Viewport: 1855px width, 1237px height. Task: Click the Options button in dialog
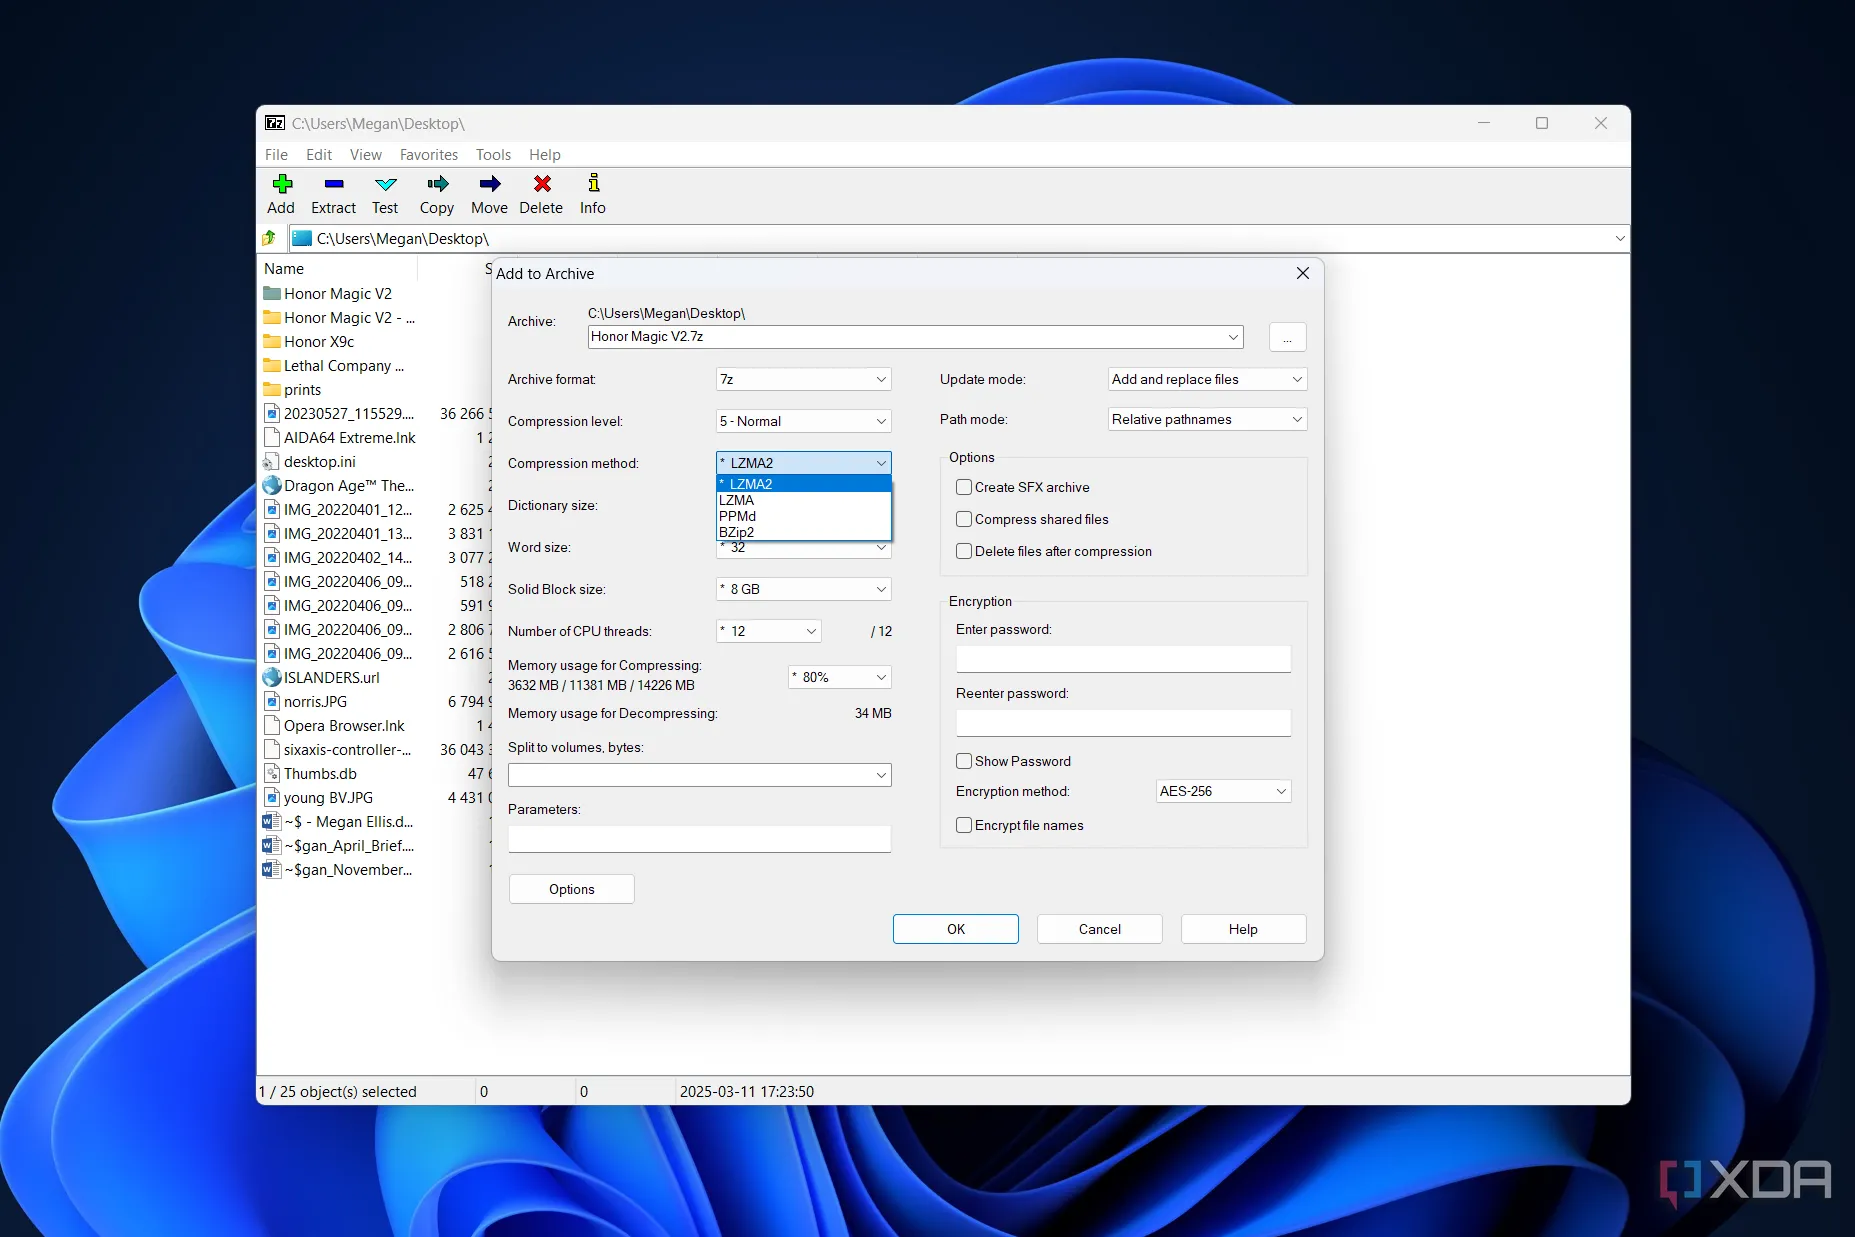coord(572,889)
